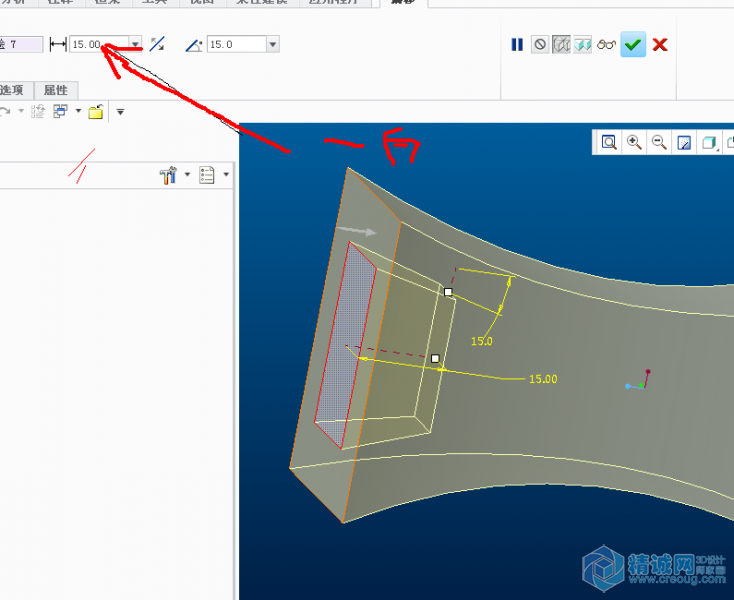734x600 pixels.
Task: Click the offset distance field showing 15.00
Action: pyautogui.click(x=99, y=44)
